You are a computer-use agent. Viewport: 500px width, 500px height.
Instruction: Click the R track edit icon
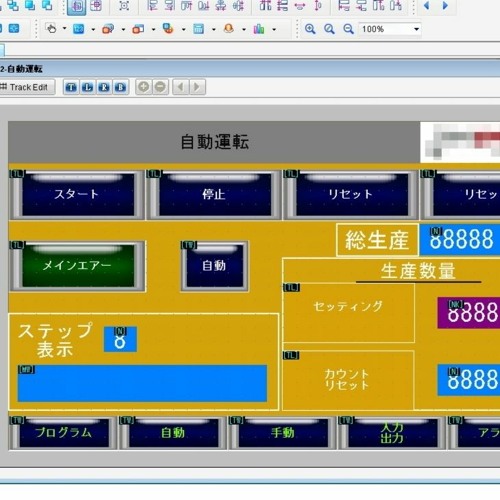coord(104,87)
